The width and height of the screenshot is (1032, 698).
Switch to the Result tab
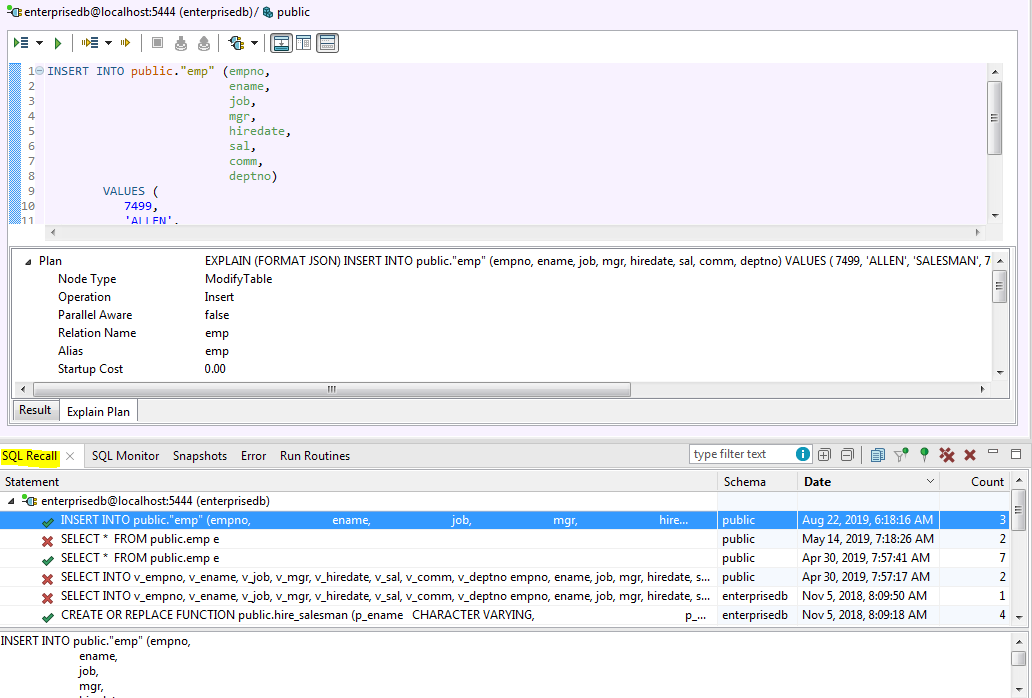coord(35,410)
